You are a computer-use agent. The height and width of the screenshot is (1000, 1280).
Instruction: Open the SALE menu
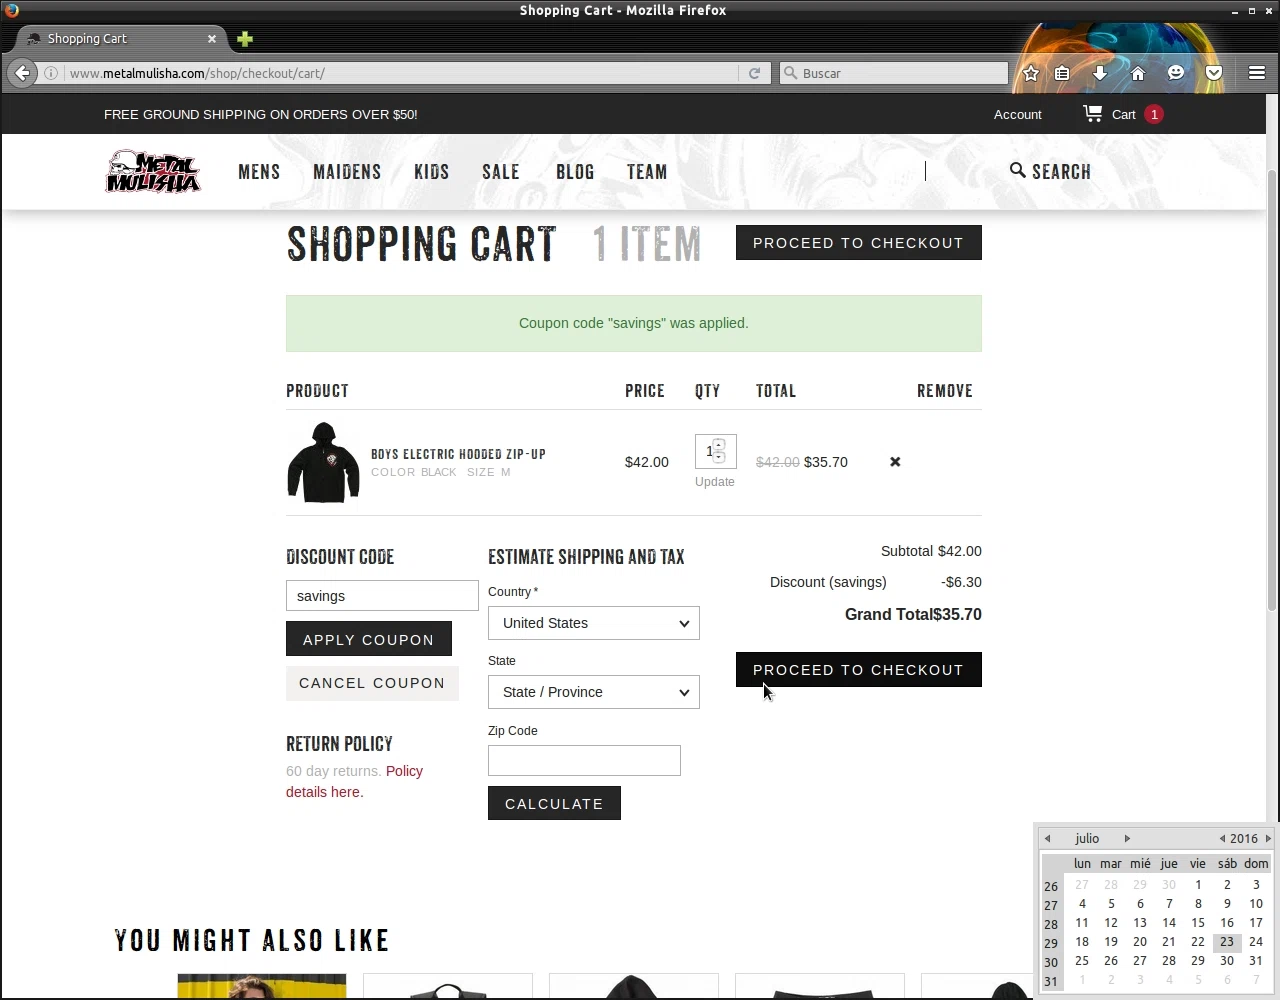(x=501, y=172)
